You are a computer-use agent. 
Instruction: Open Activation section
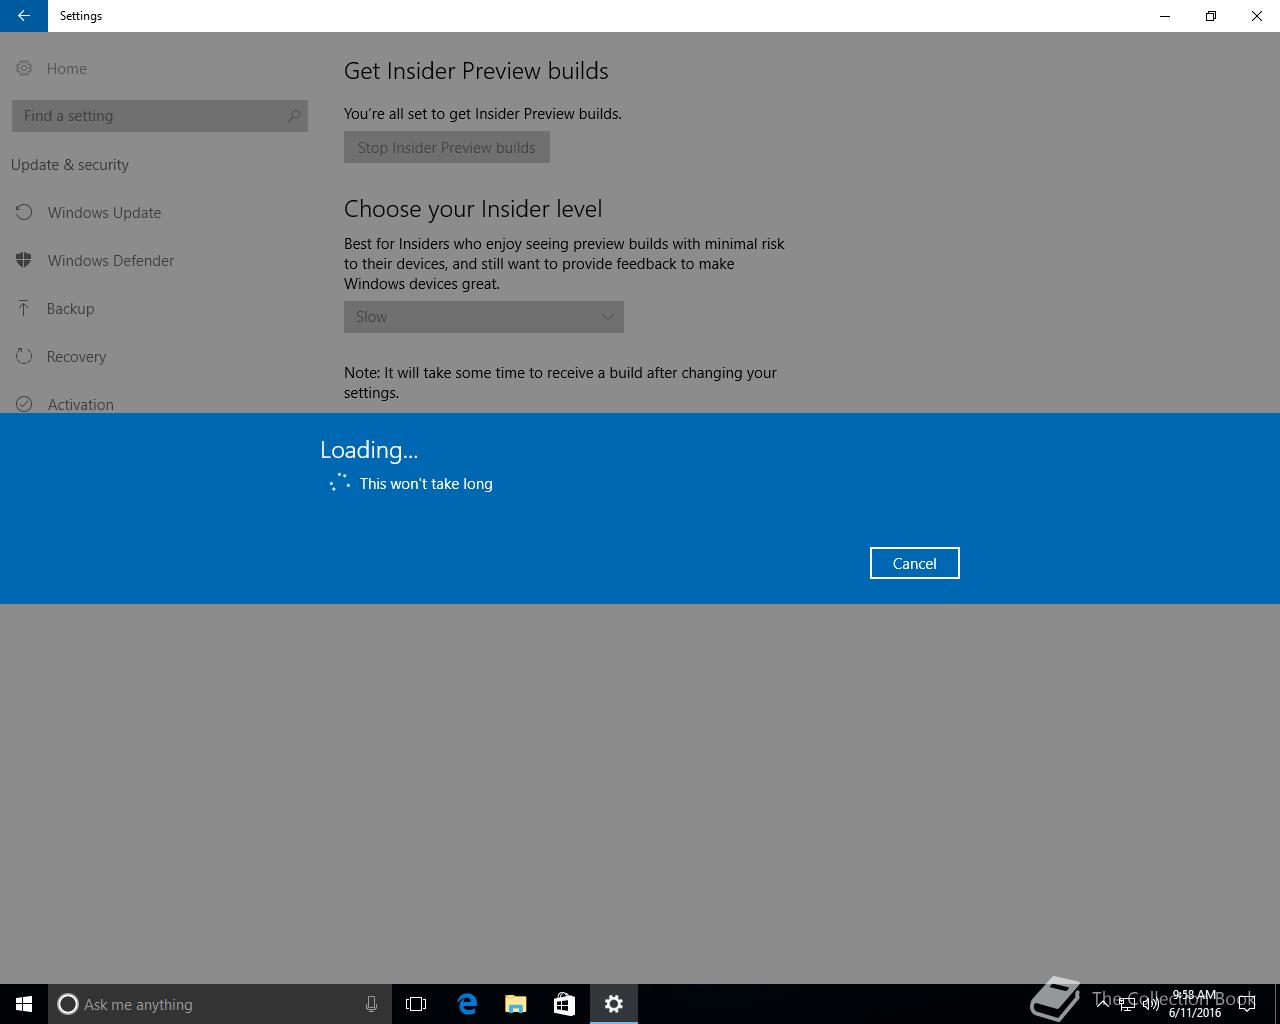[x=80, y=404]
